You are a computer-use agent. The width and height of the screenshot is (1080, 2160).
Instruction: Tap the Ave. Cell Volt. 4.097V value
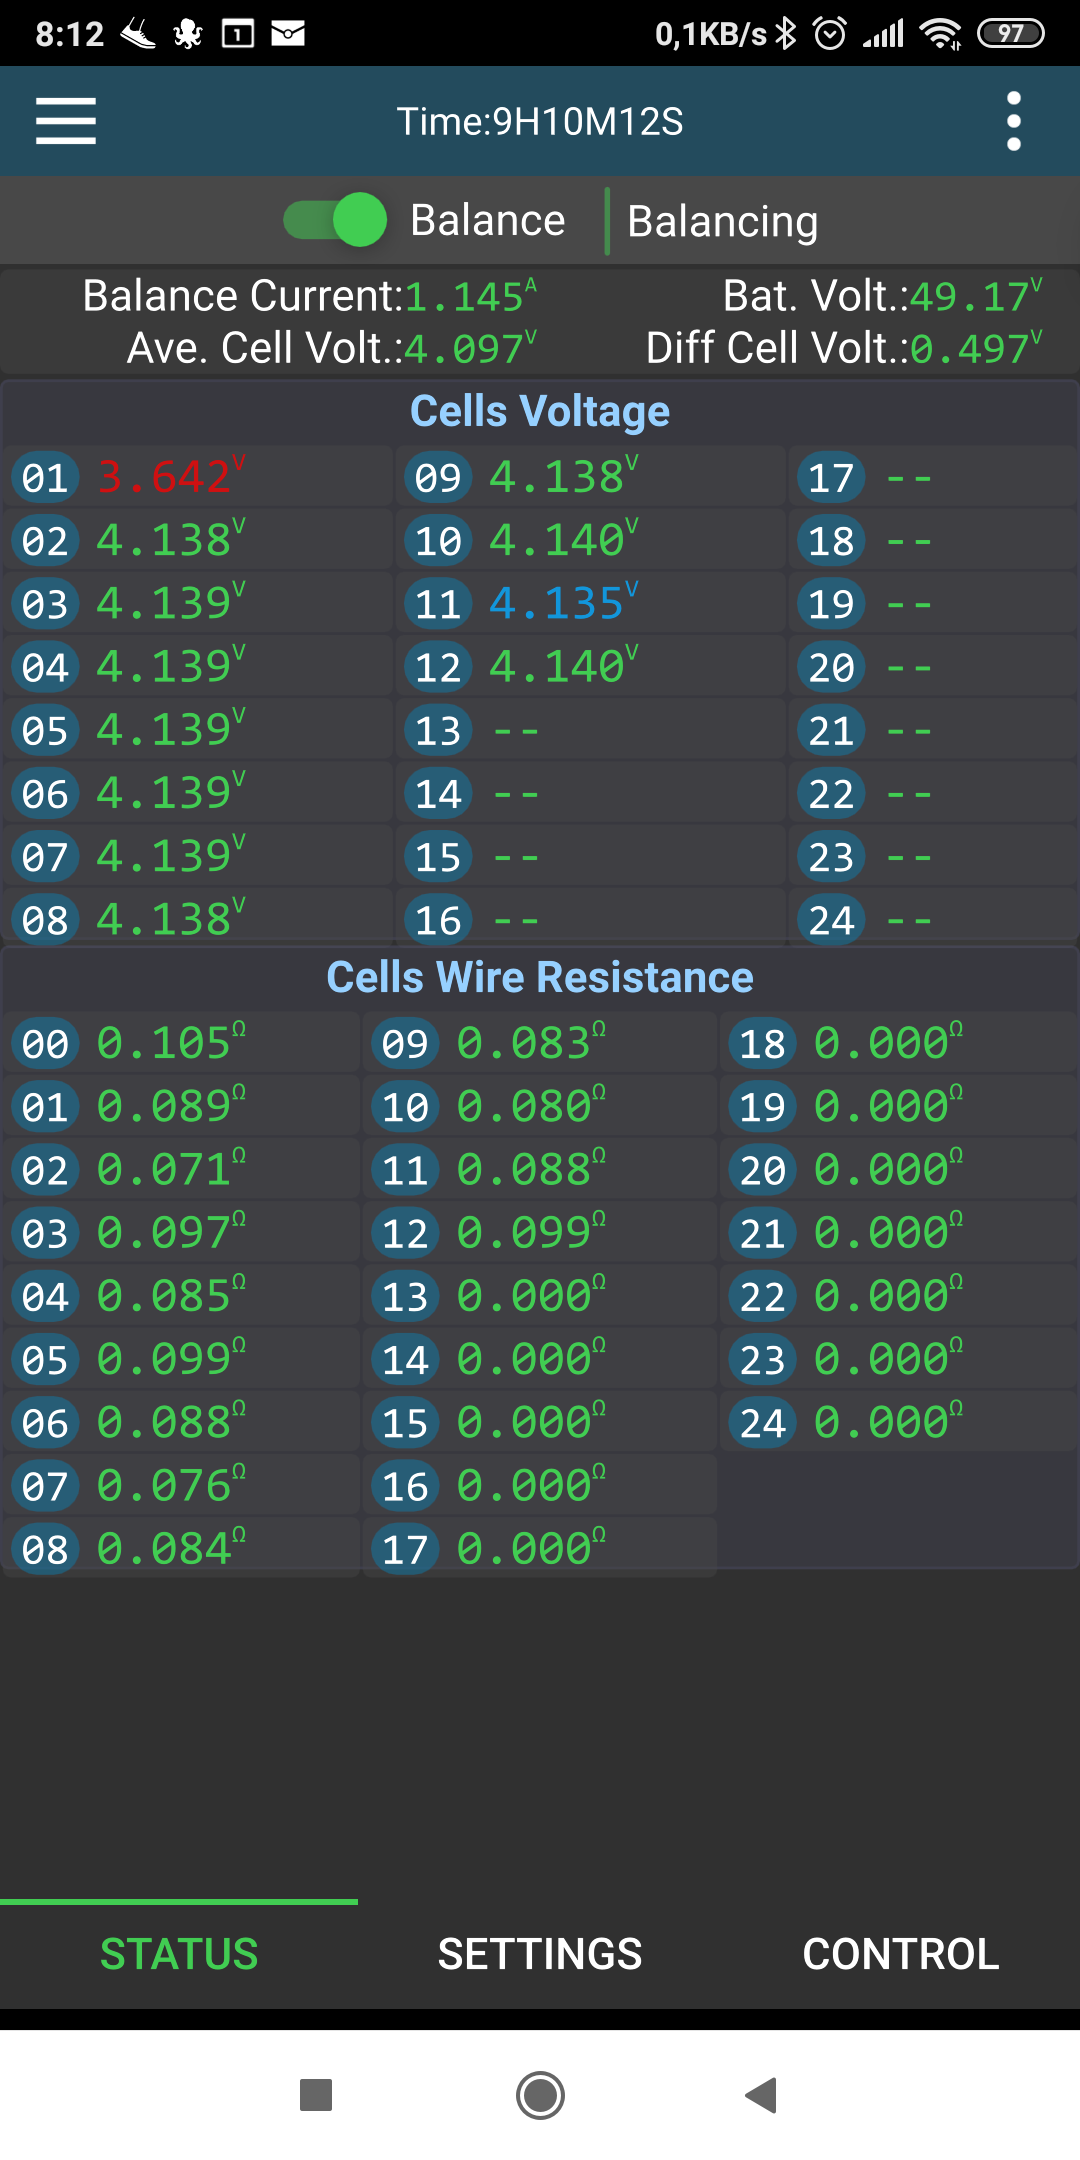click(x=470, y=348)
